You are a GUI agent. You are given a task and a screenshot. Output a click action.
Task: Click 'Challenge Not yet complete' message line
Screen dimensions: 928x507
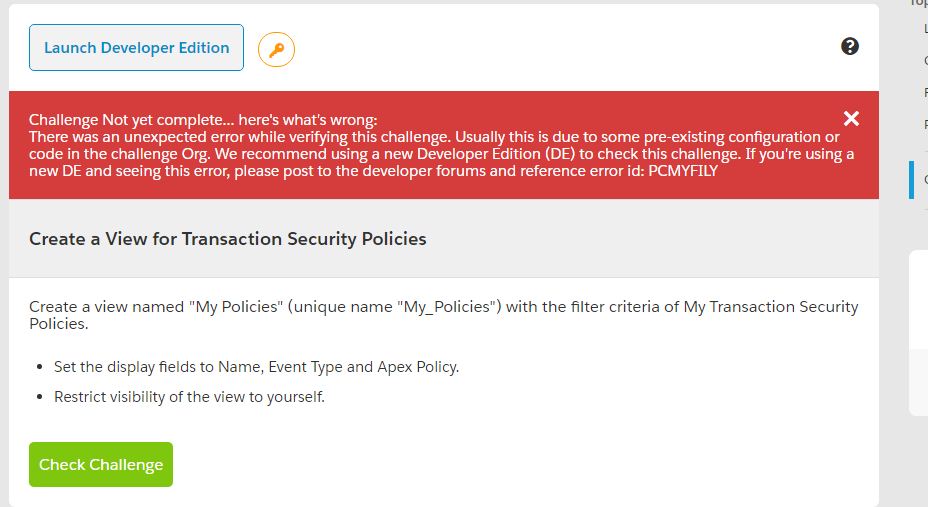(x=203, y=120)
